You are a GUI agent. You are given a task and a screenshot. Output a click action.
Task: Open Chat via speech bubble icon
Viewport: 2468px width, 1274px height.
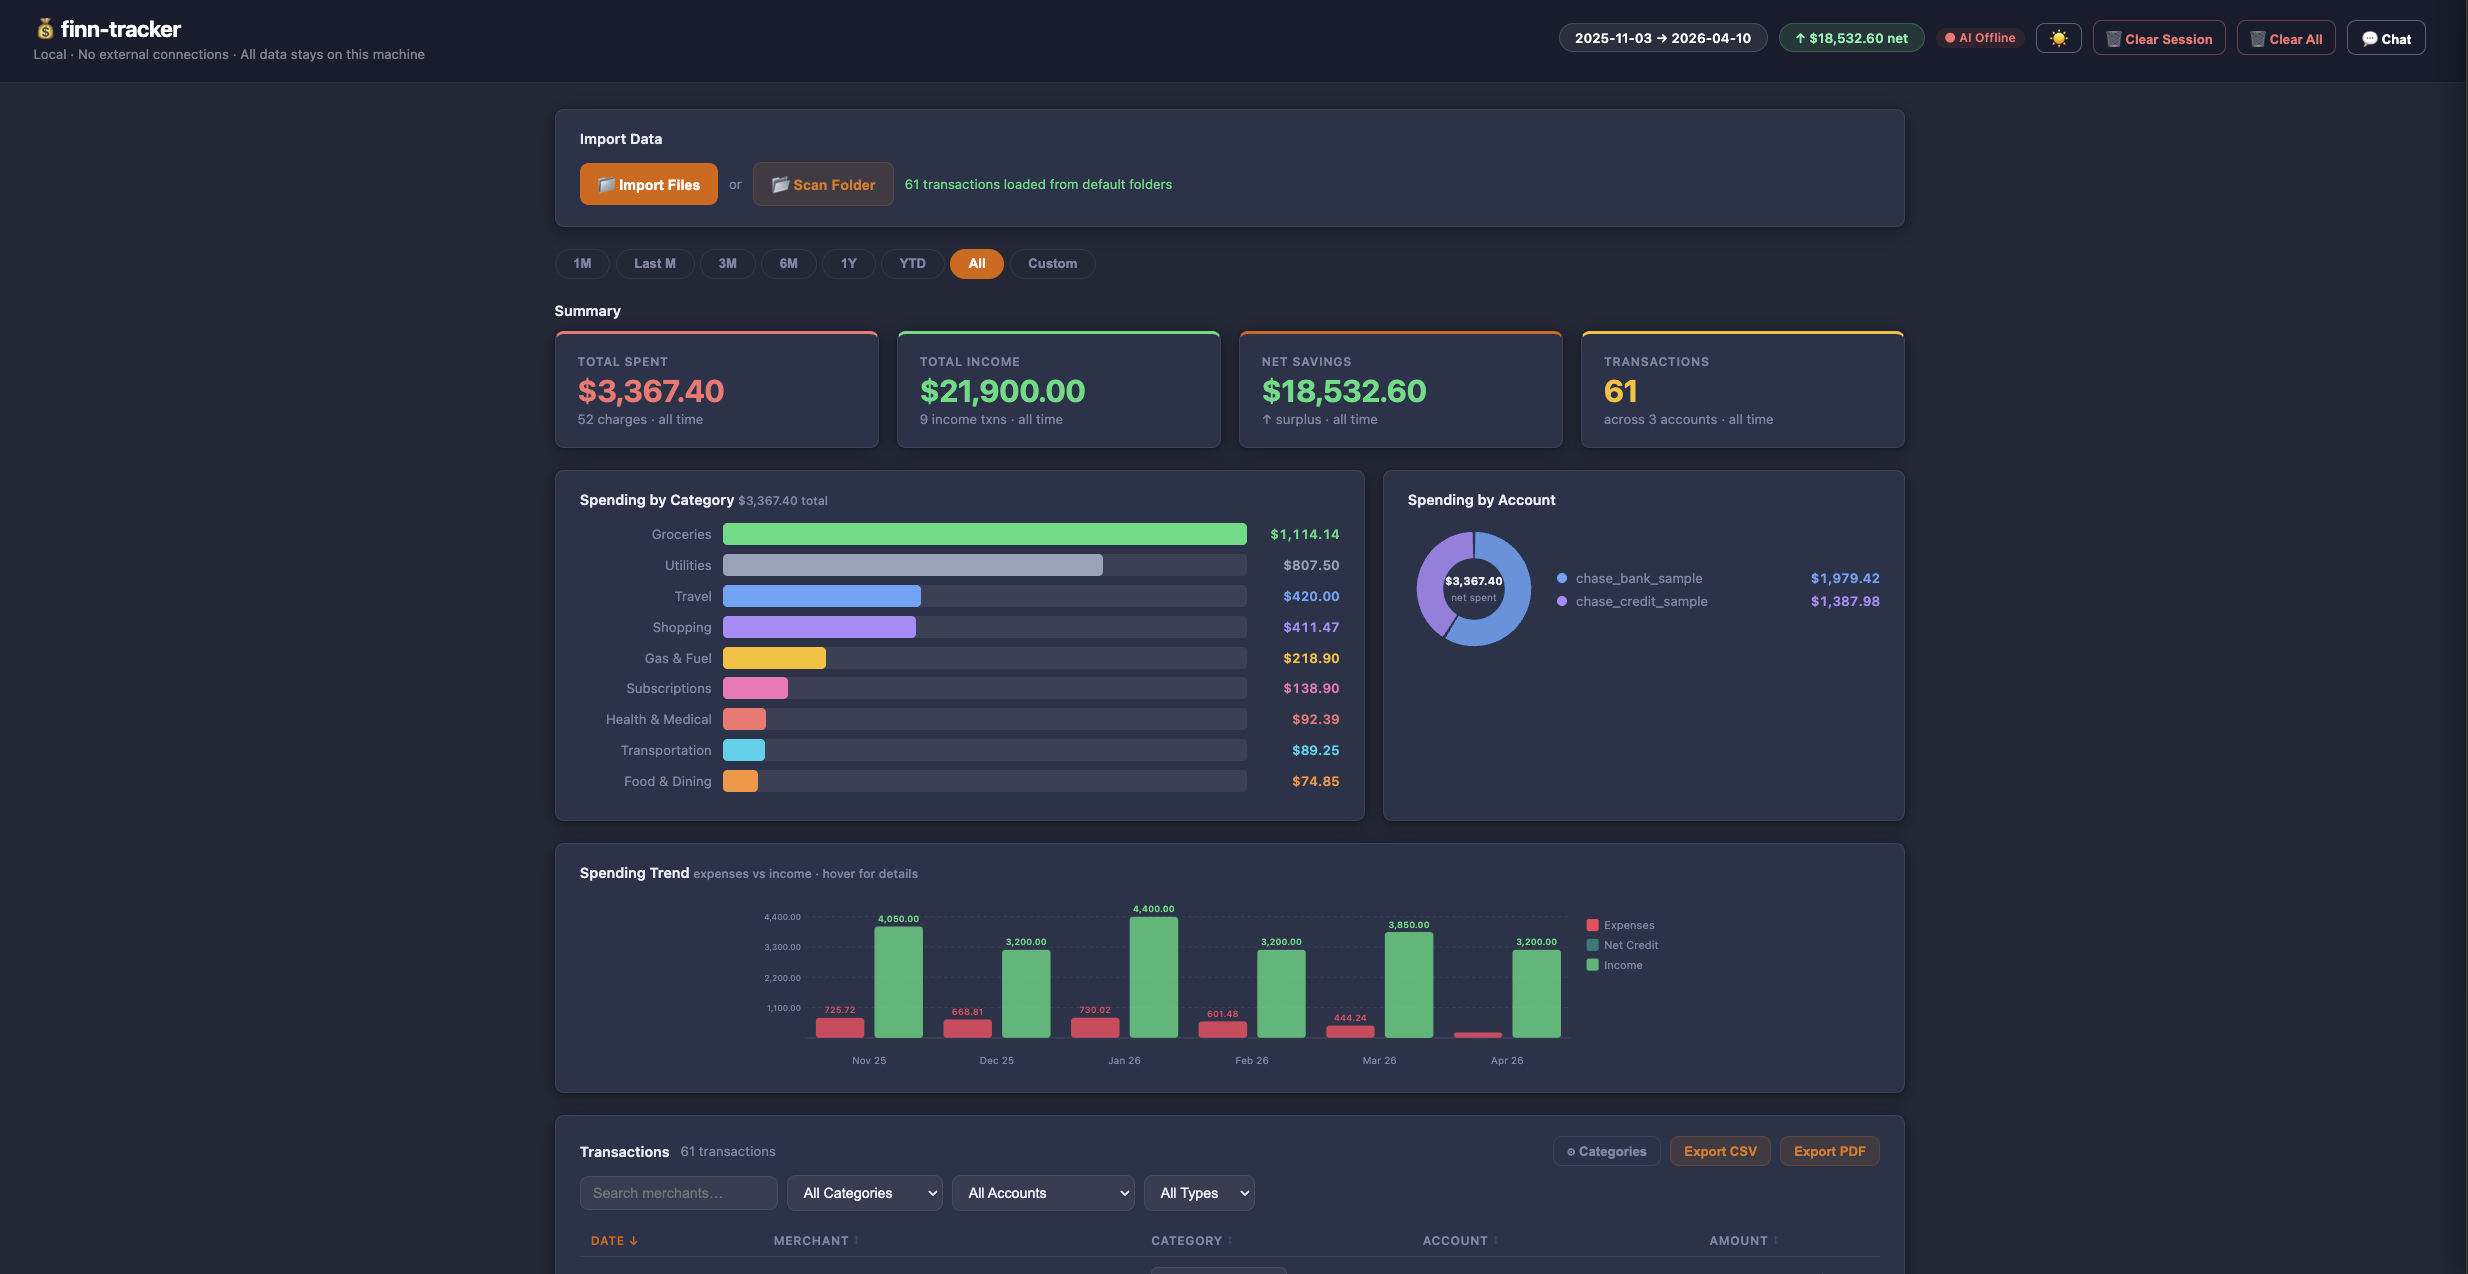point(2369,39)
